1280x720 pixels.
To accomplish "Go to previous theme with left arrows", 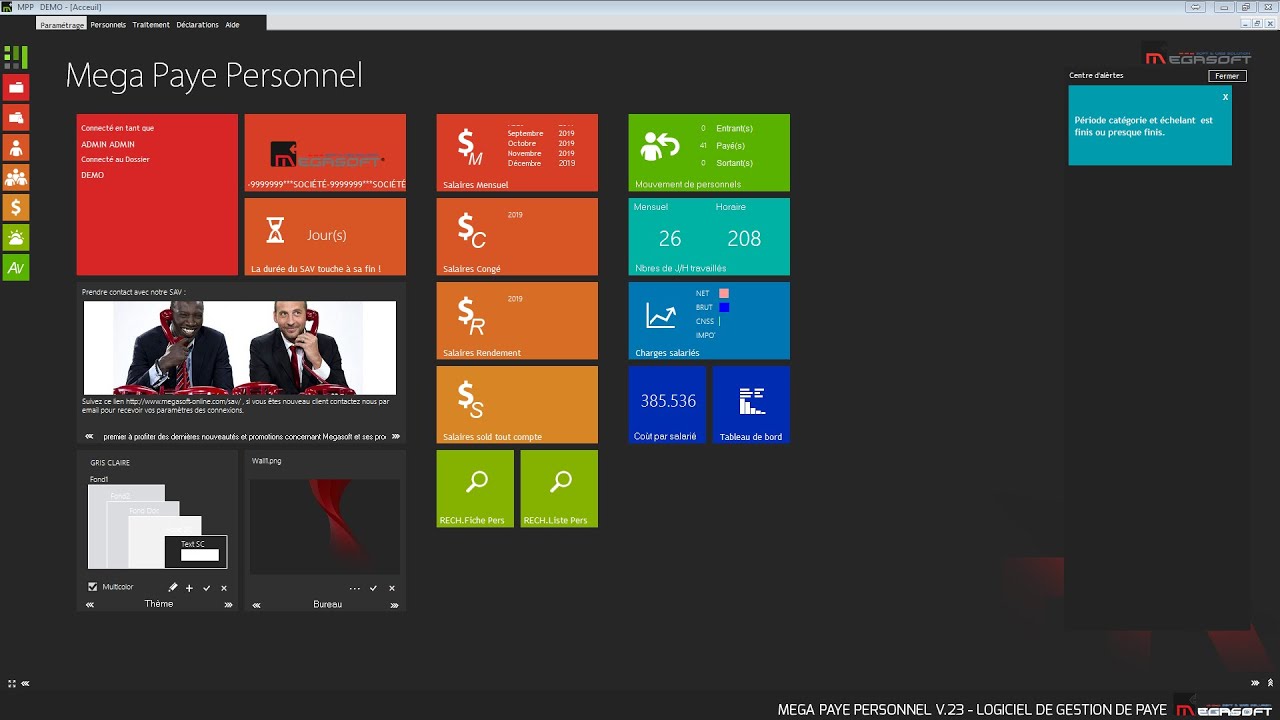I will click(90, 605).
